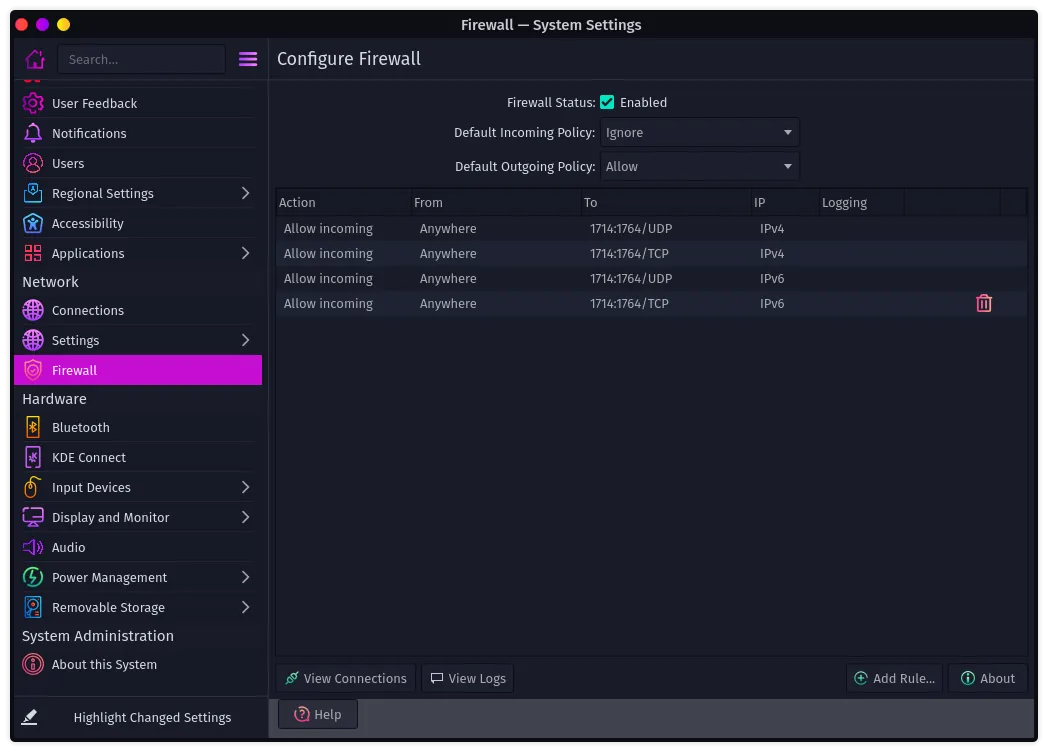Sort rules by the Action column header
Image resolution: width=1048 pixels, height=752 pixels.
[343, 203]
